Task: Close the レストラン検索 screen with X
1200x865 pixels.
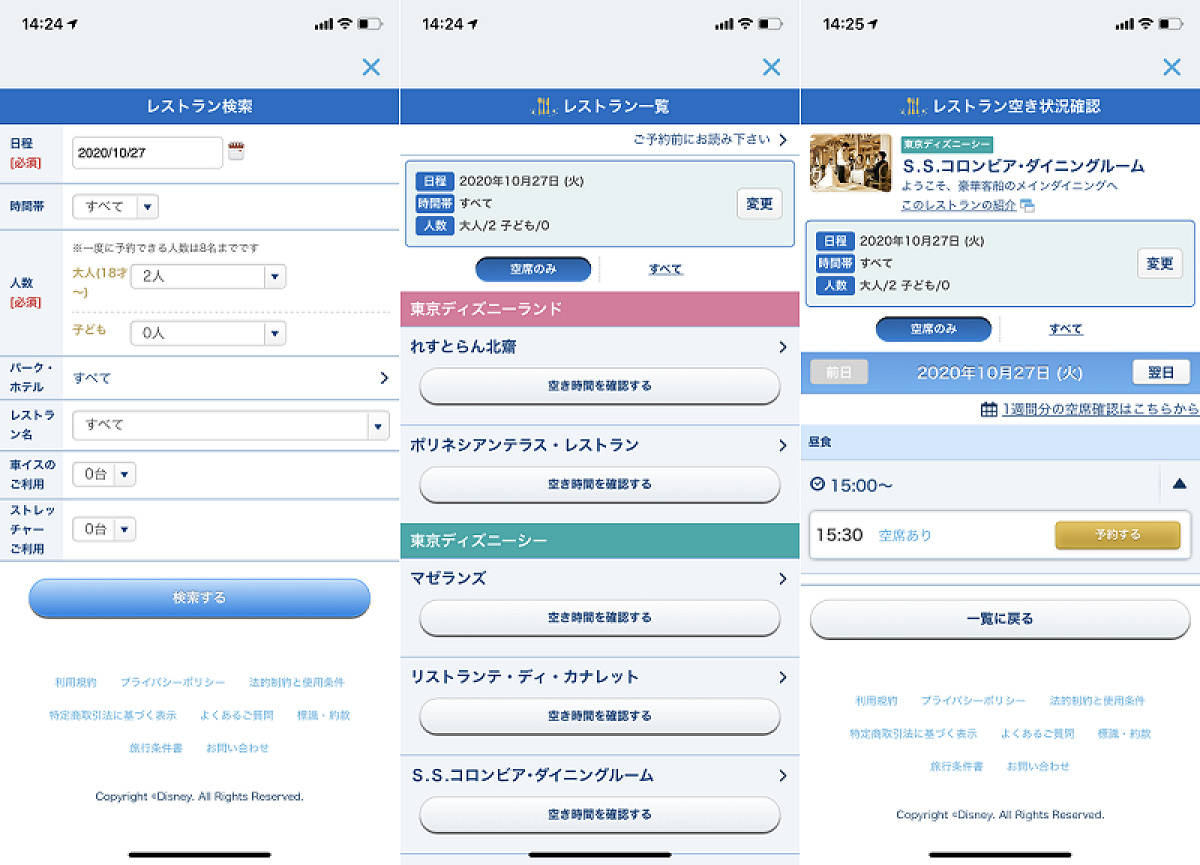Action: tap(371, 67)
